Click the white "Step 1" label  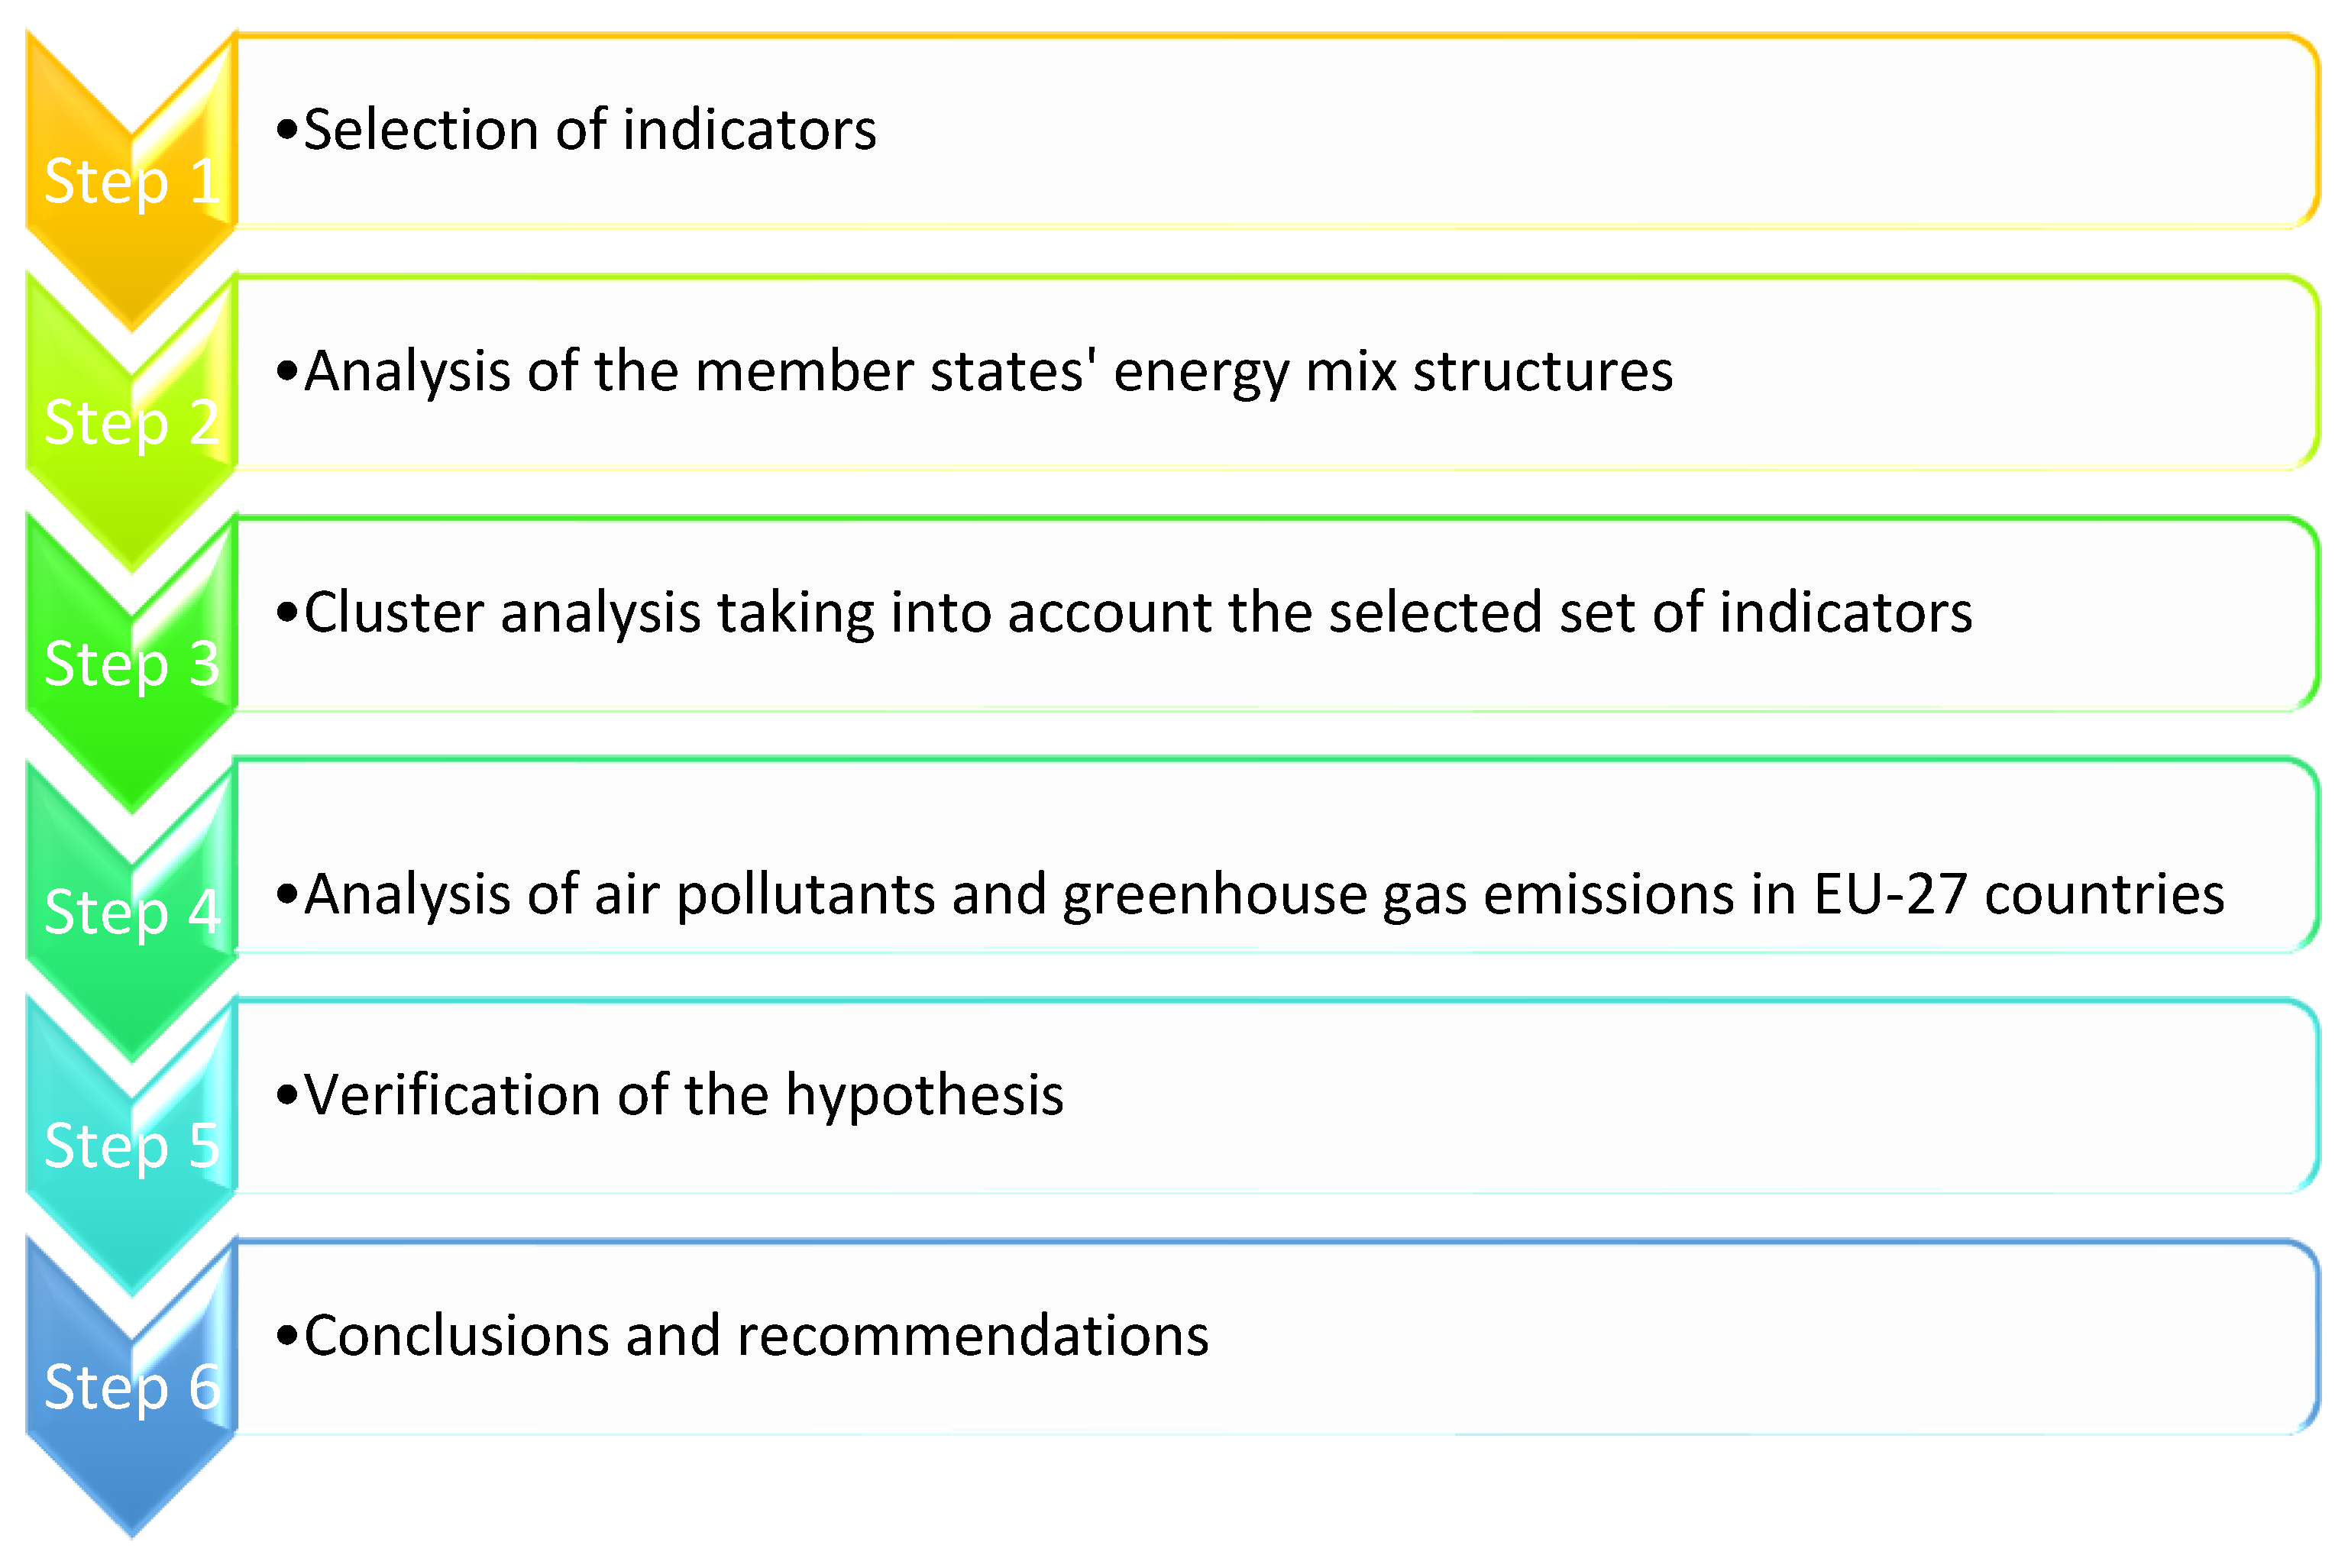click(x=132, y=182)
